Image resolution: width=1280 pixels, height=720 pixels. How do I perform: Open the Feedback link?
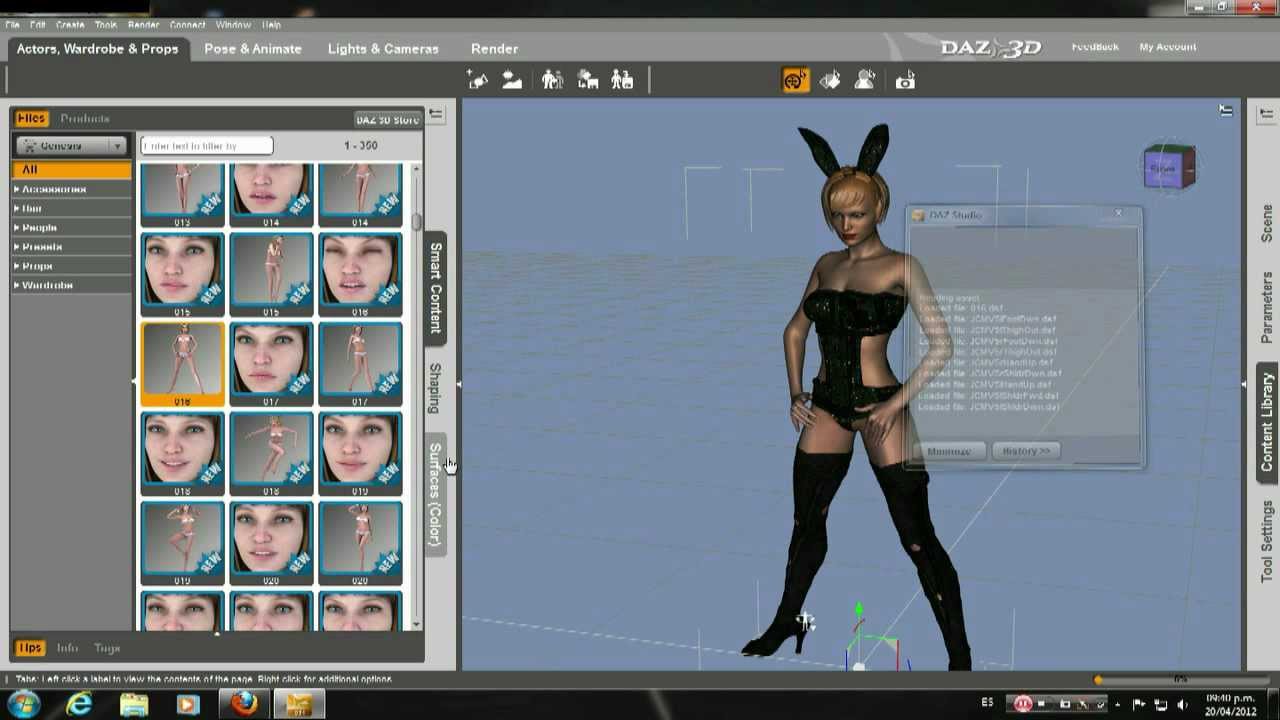[1095, 47]
